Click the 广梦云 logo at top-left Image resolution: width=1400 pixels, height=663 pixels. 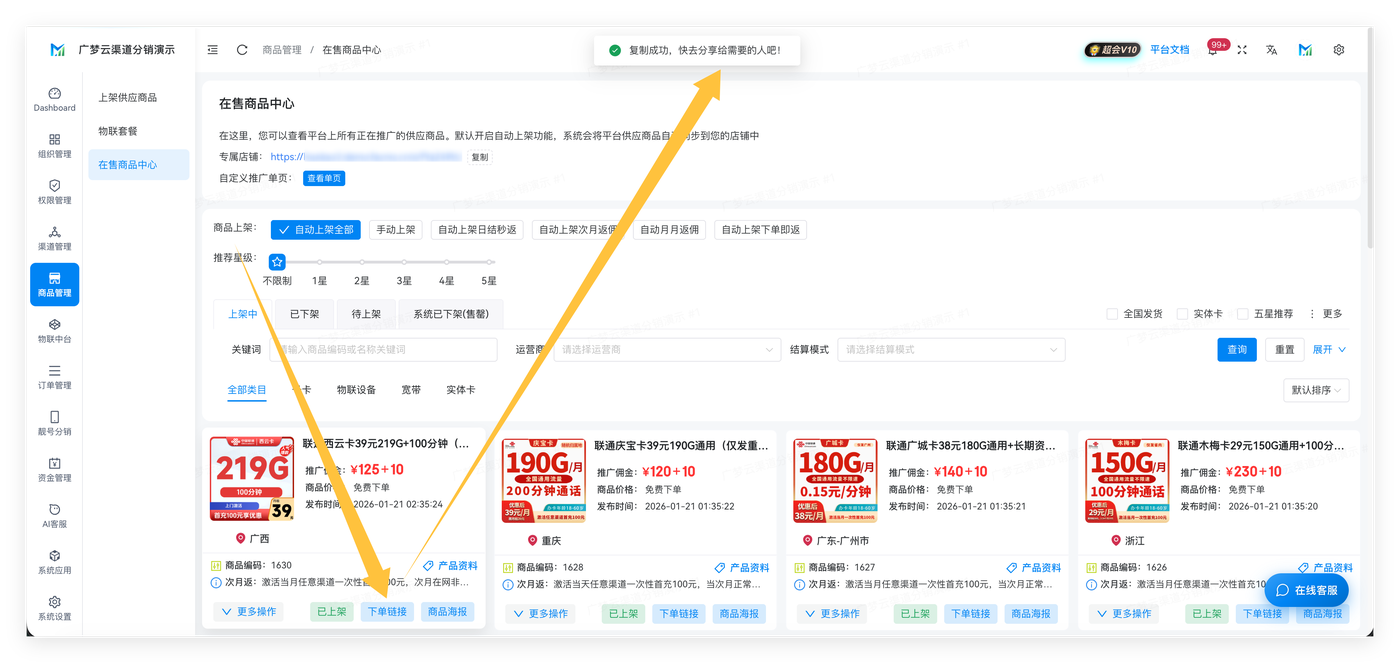[58, 50]
